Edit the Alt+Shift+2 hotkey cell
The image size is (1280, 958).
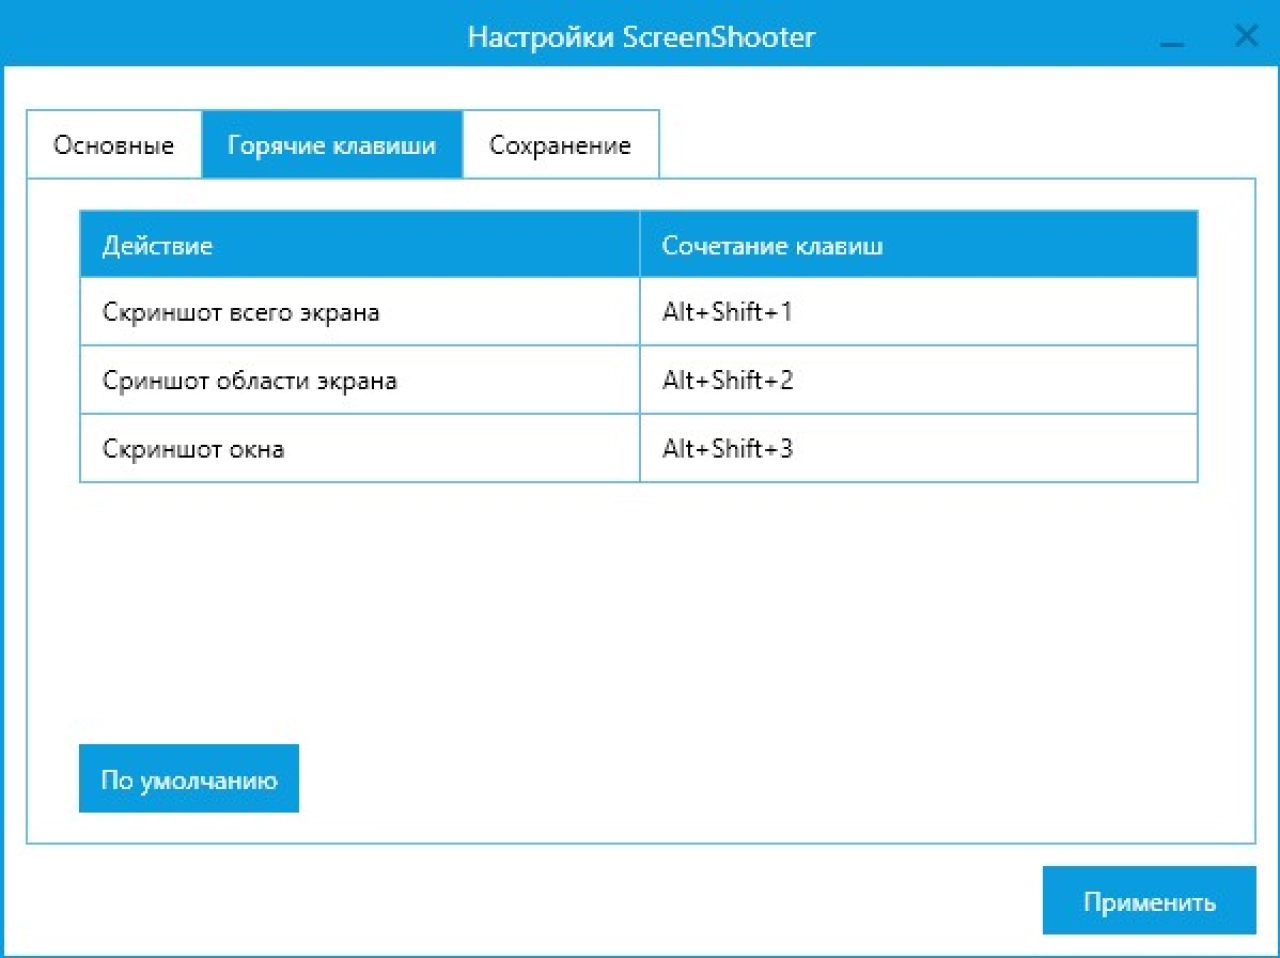[918, 380]
